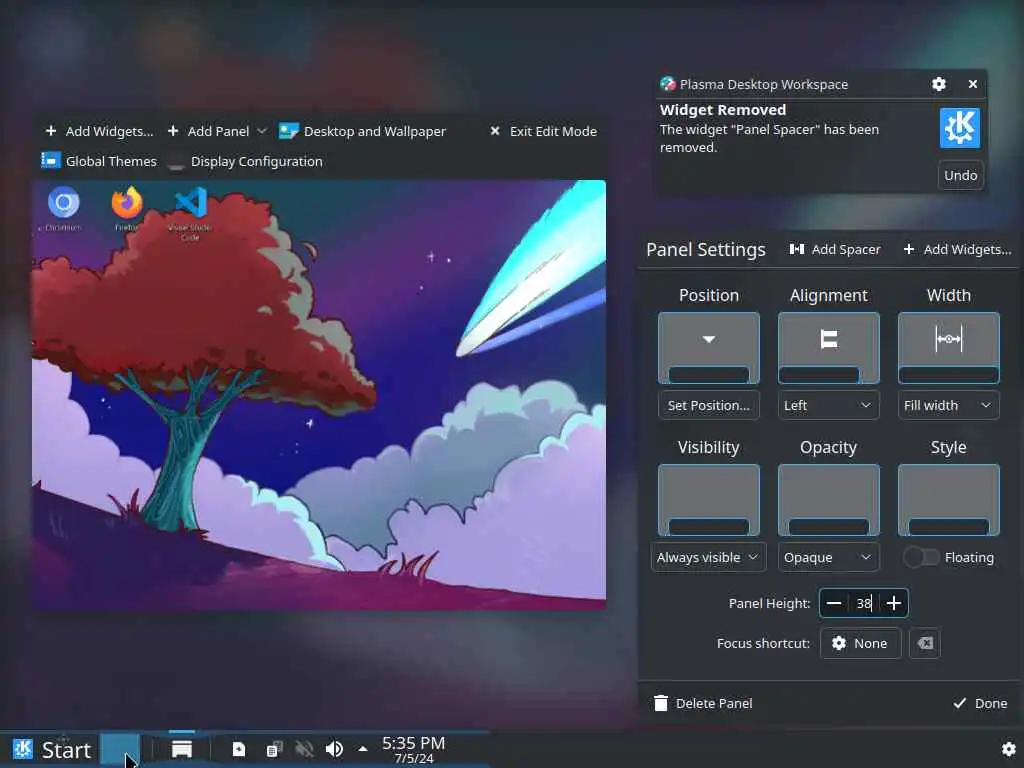Open the removable devices tray icon
The height and width of the screenshot is (768, 1024).
tap(239, 750)
